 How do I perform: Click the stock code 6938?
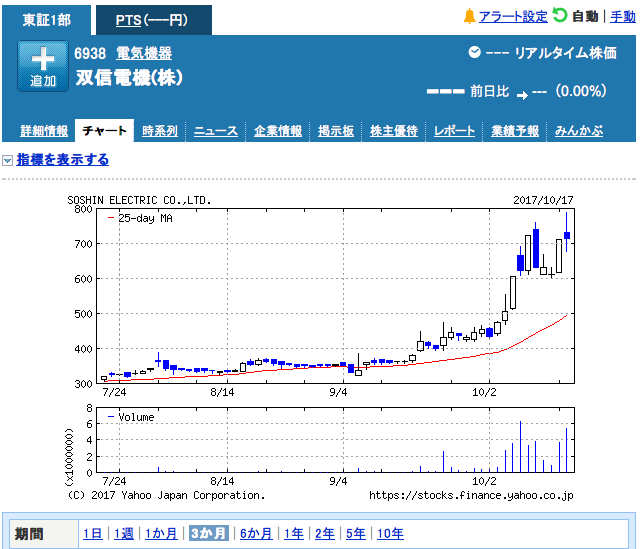tap(90, 53)
